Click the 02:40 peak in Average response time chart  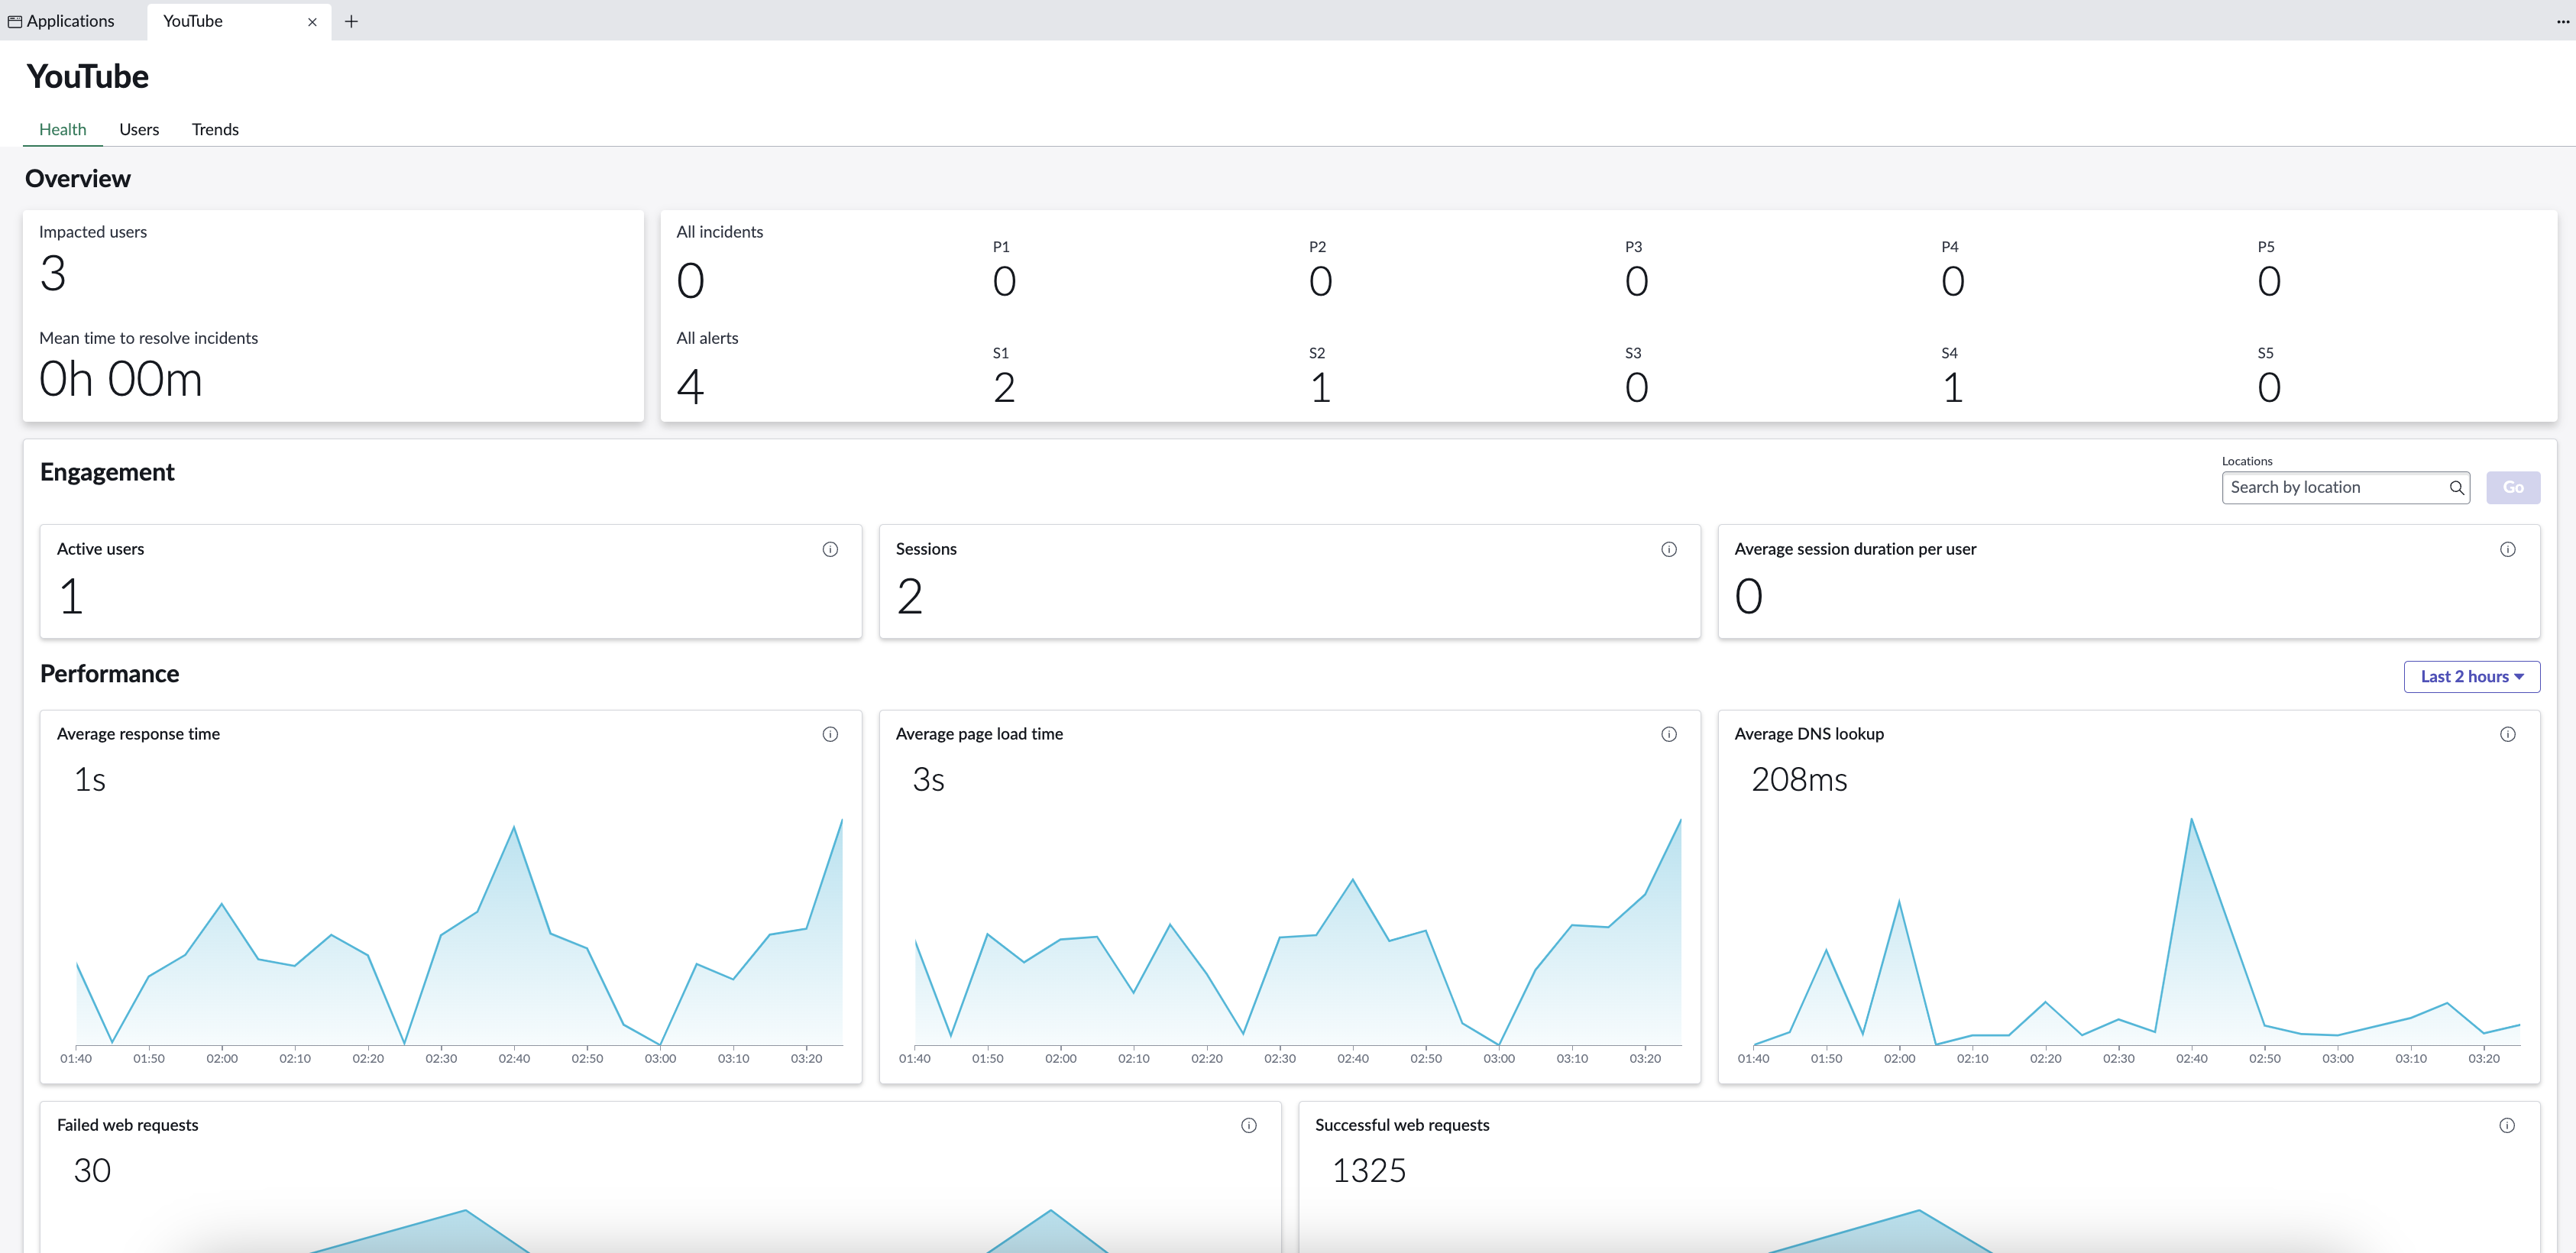514,827
